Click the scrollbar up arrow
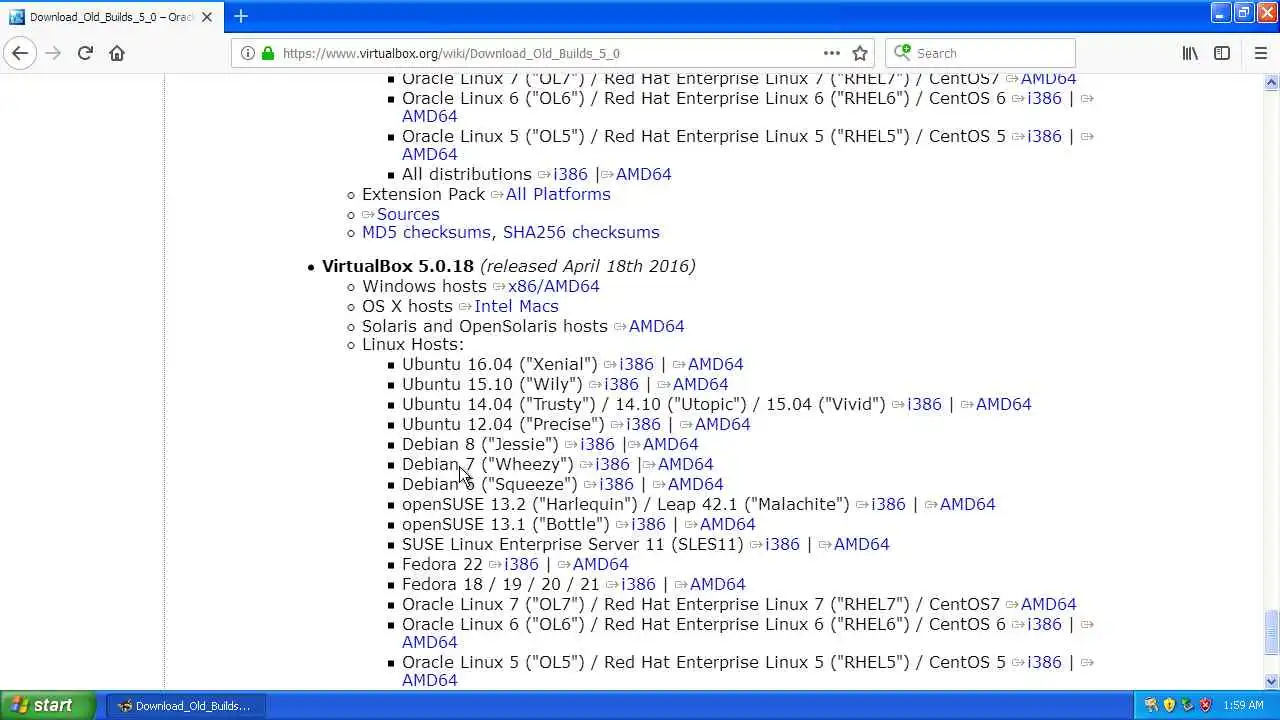This screenshot has height=720, width=1280. (1271, 82)
